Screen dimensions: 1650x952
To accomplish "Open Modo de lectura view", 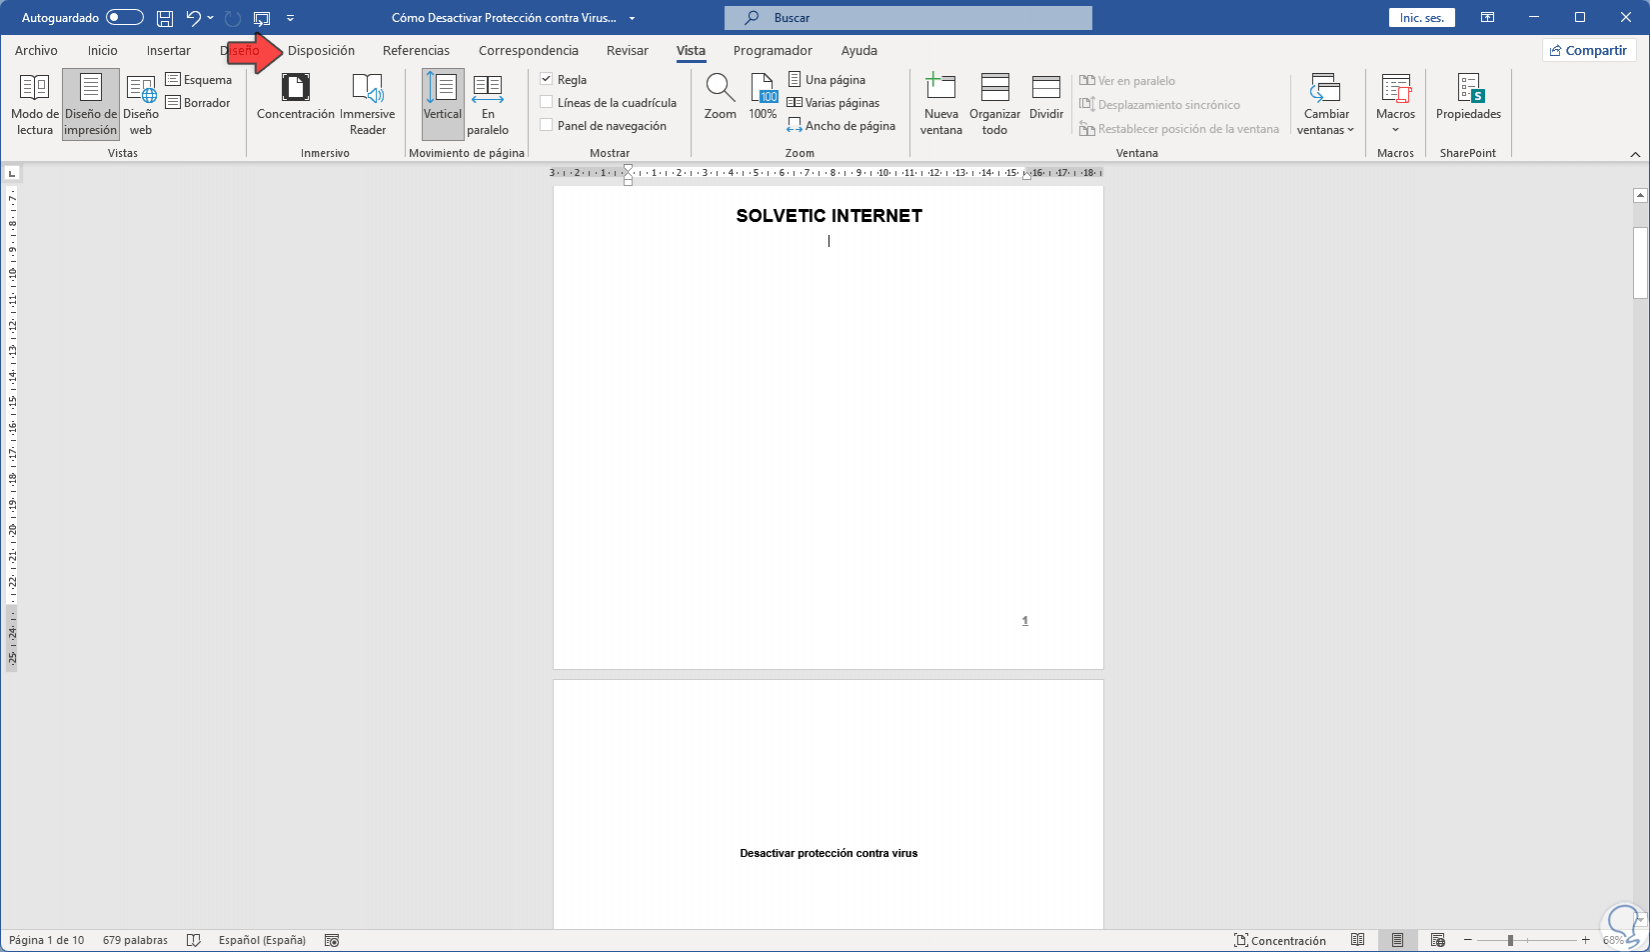I will point(35,104).
